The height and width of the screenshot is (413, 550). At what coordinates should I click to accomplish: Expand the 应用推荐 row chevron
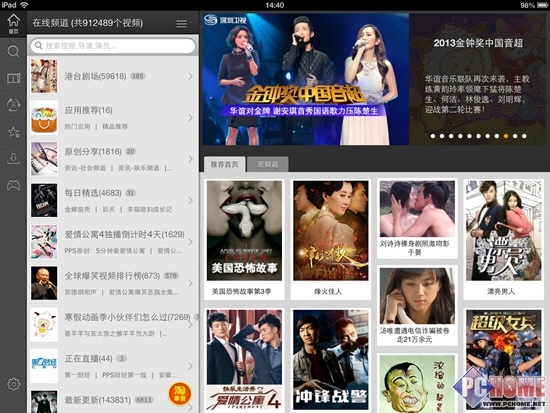tap(190, 118)
